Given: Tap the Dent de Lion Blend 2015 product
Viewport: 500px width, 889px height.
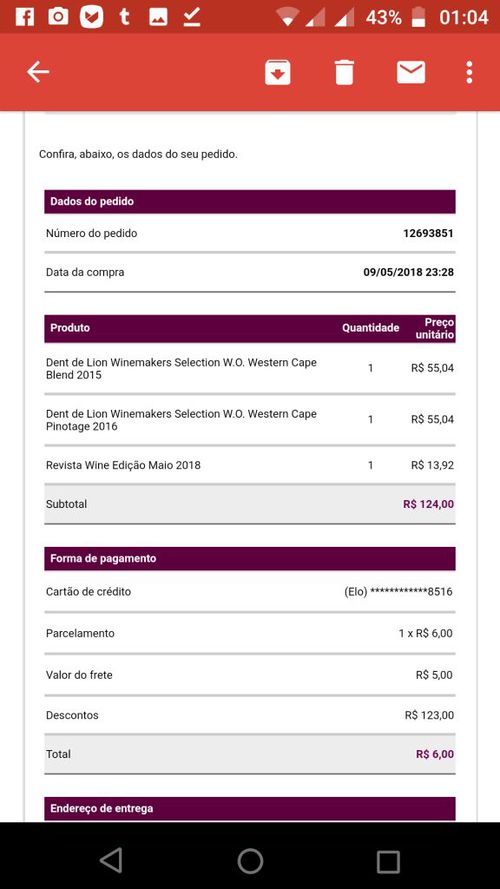Looking at the screenshot, I should [181, 369].
